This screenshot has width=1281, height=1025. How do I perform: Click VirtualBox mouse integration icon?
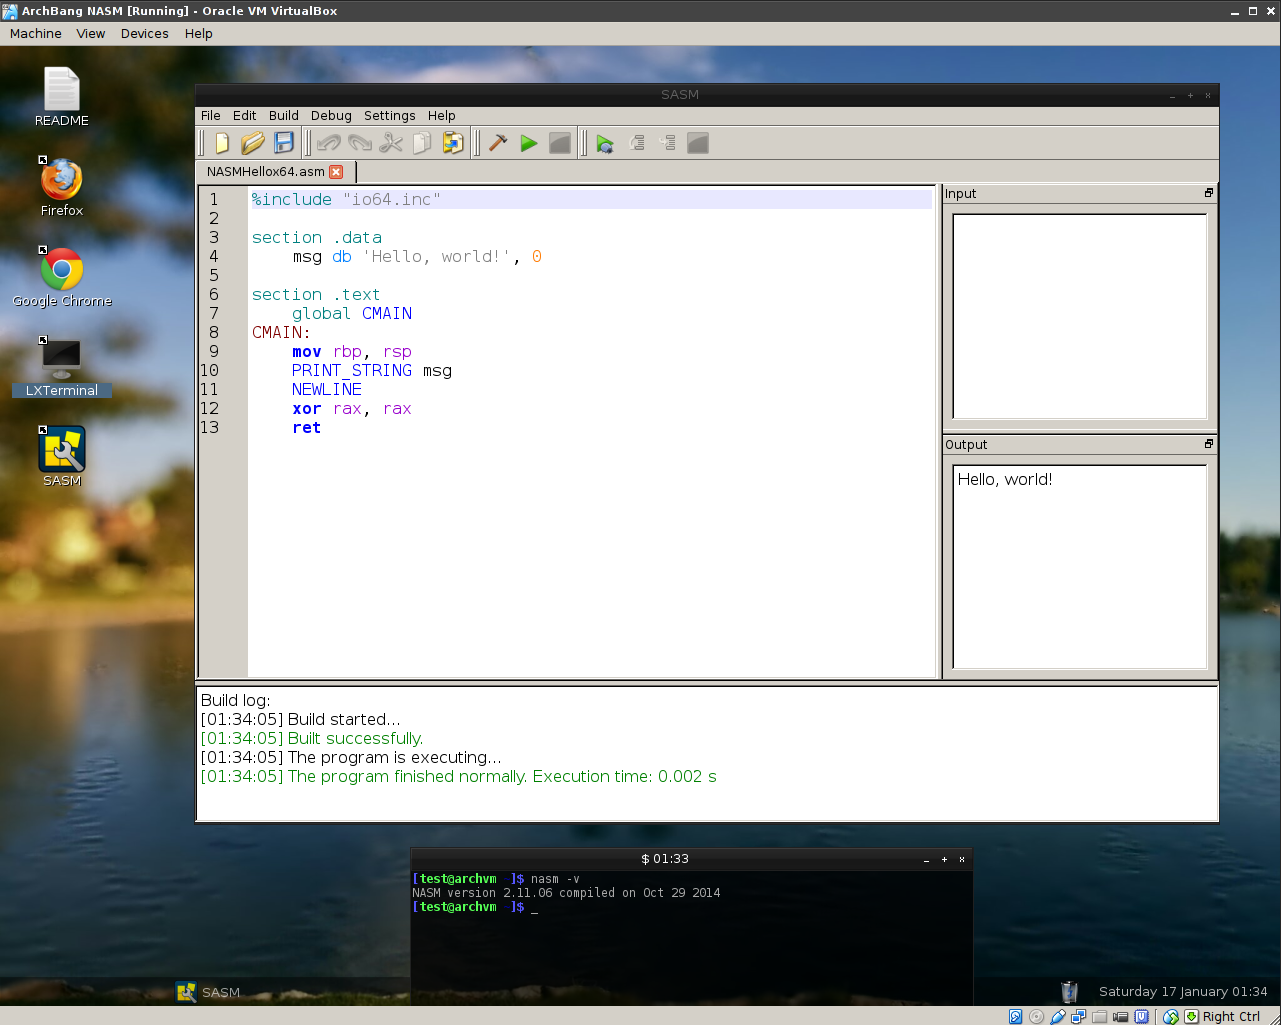click(x=1170, y=1016)
